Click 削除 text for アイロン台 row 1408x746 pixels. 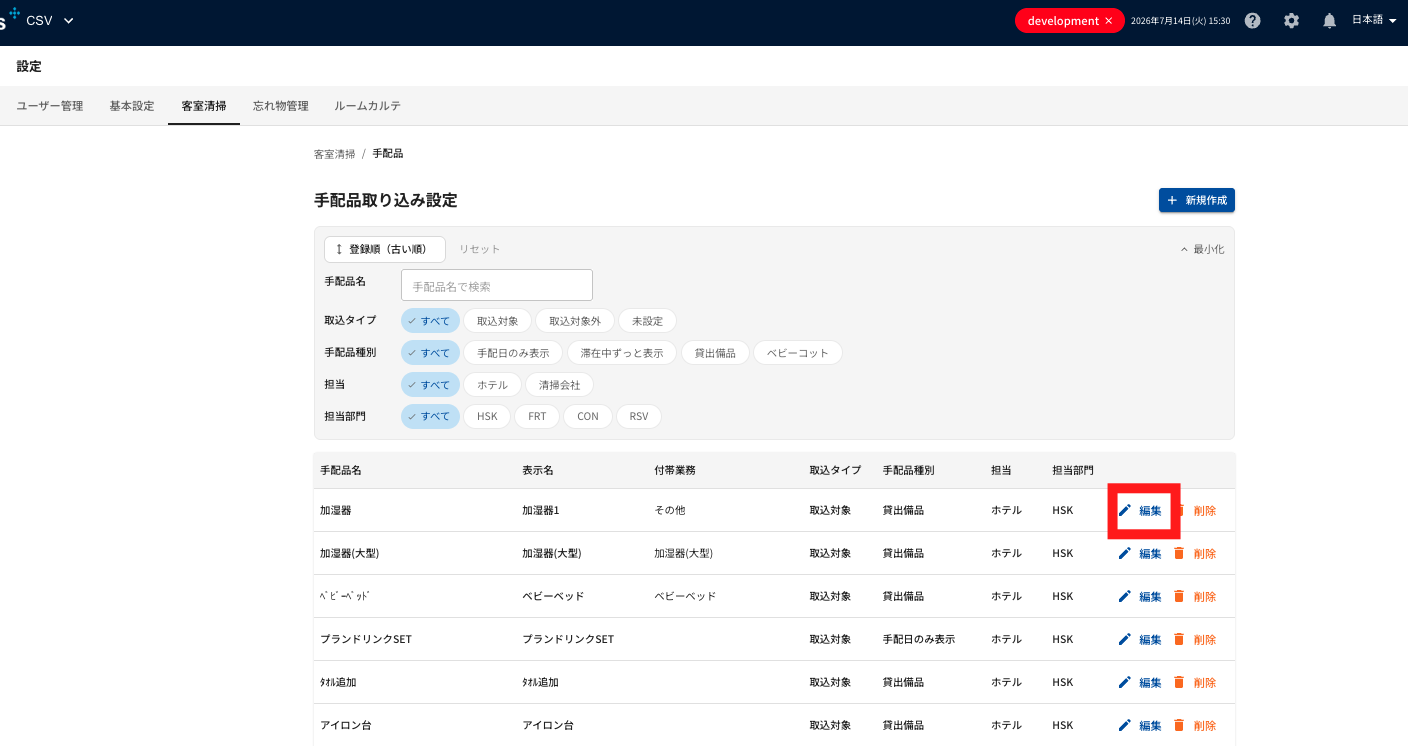tap(1205, 726)
